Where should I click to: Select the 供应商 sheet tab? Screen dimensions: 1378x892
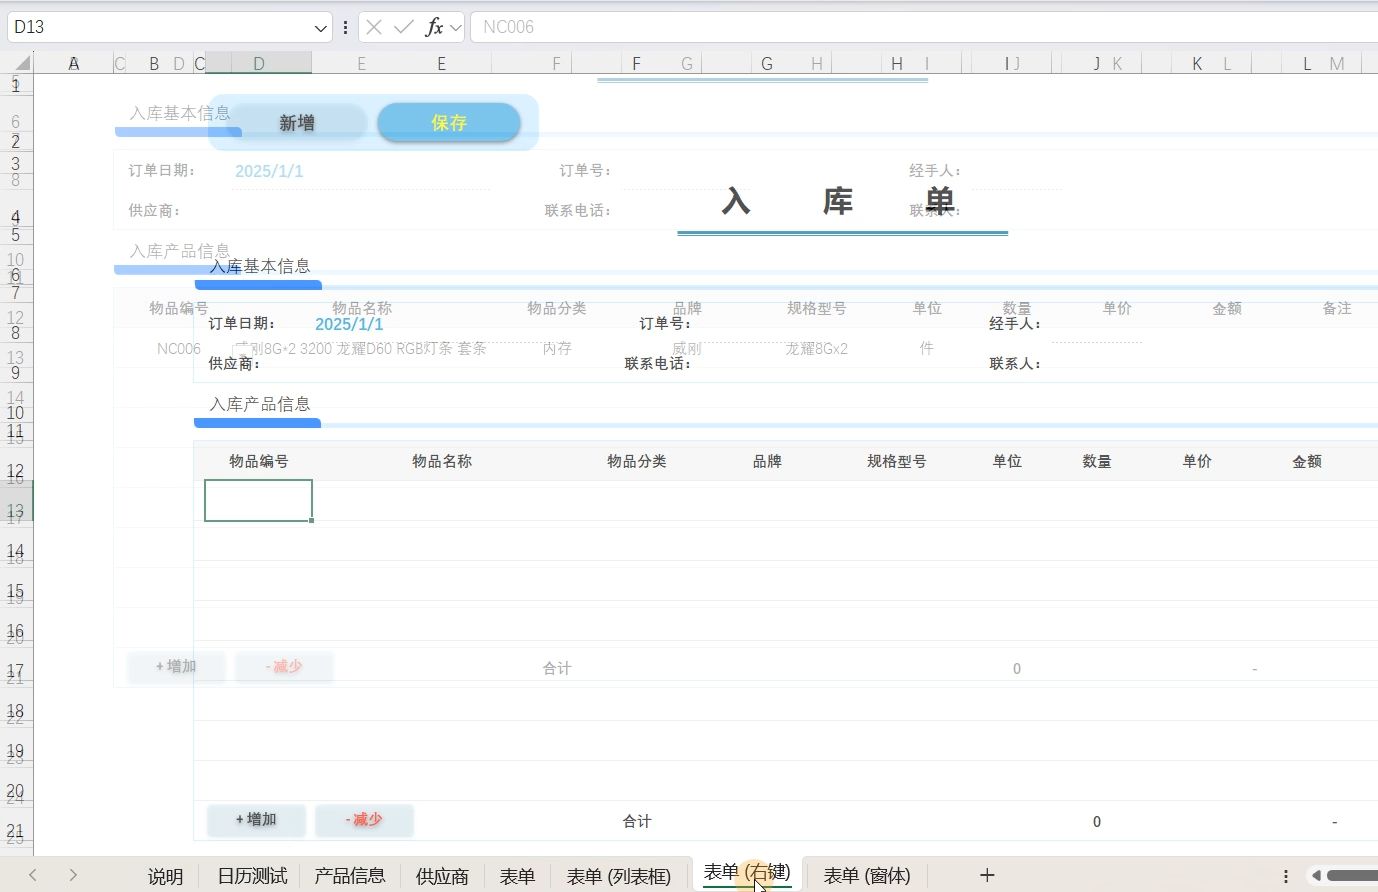pos(442,875)
